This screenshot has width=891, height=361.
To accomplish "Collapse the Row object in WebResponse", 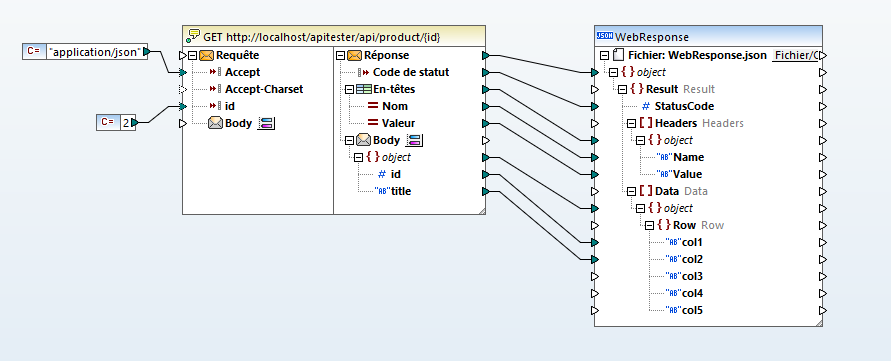I will coord(649,226).
